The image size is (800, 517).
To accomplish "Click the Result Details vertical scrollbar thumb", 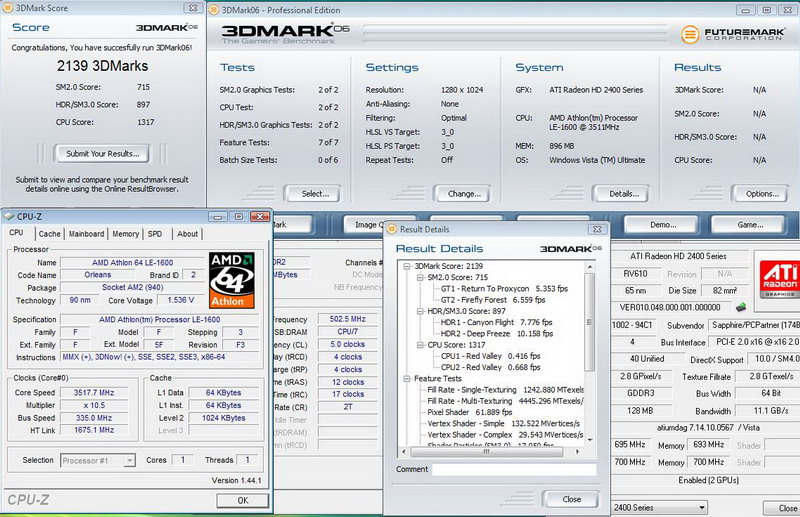I will [x=590, y=322].
